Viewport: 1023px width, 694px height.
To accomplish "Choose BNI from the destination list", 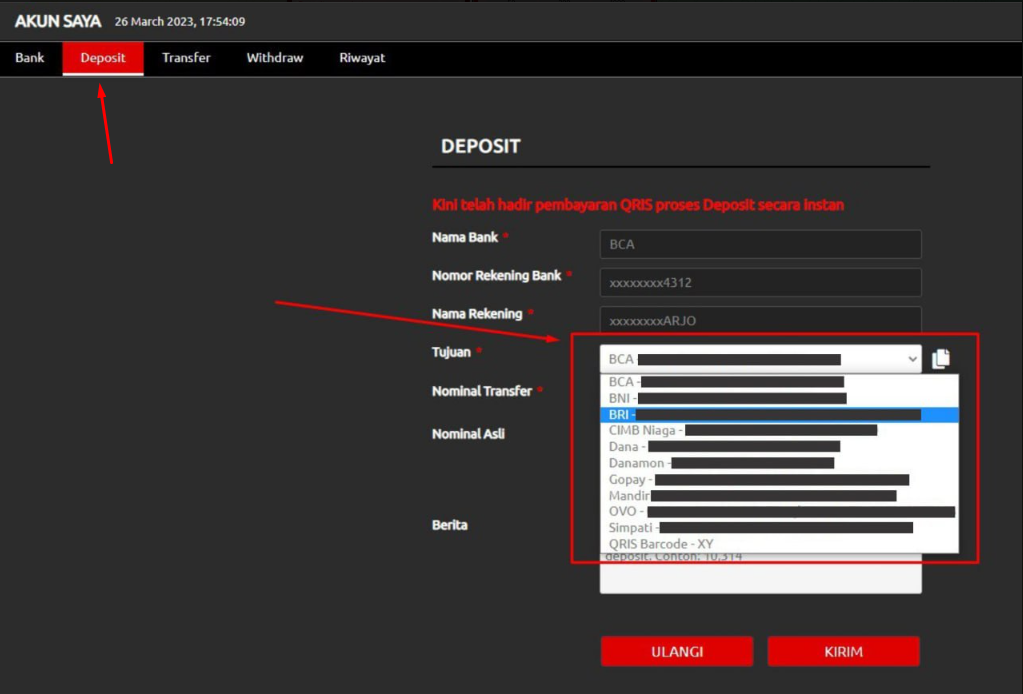I will [622, 398].
